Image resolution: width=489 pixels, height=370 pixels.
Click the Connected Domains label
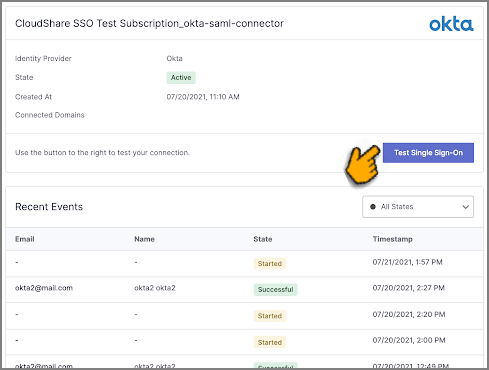pos(50,115)
